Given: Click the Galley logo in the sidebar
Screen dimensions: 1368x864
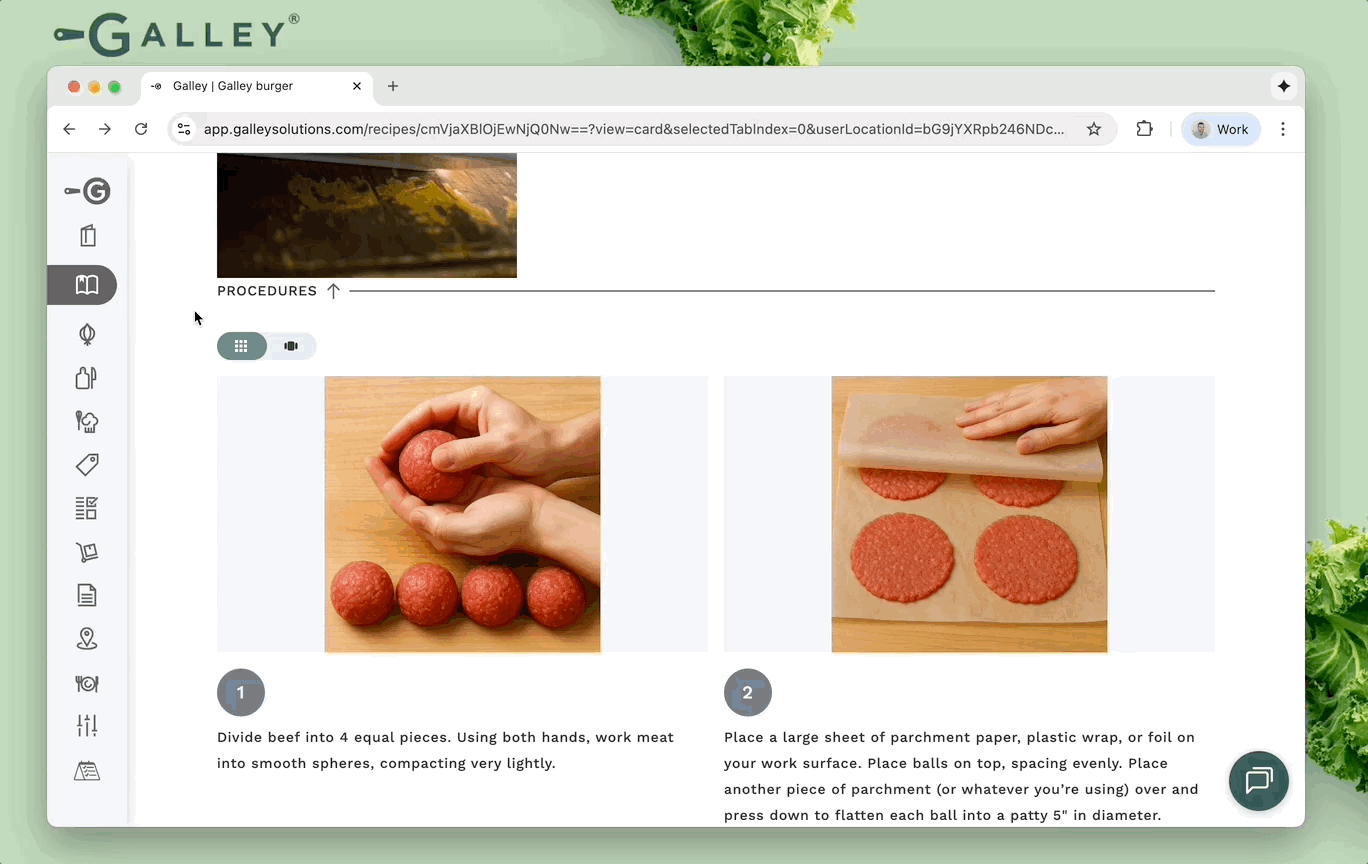Looking at the screenshot, I should tap(87, 191).
